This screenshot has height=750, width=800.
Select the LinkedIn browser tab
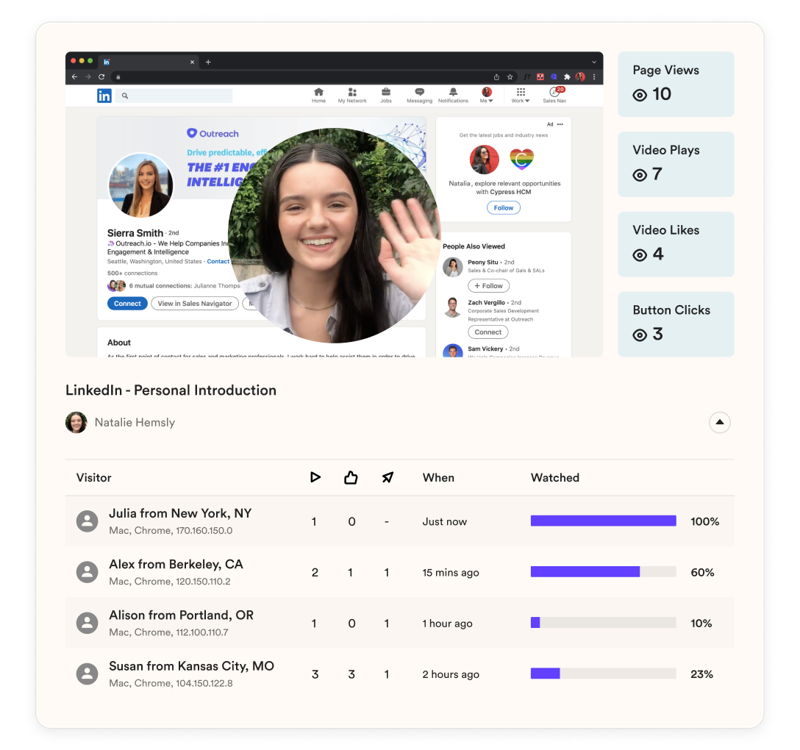pyautogui.click(x=148, y=62)
